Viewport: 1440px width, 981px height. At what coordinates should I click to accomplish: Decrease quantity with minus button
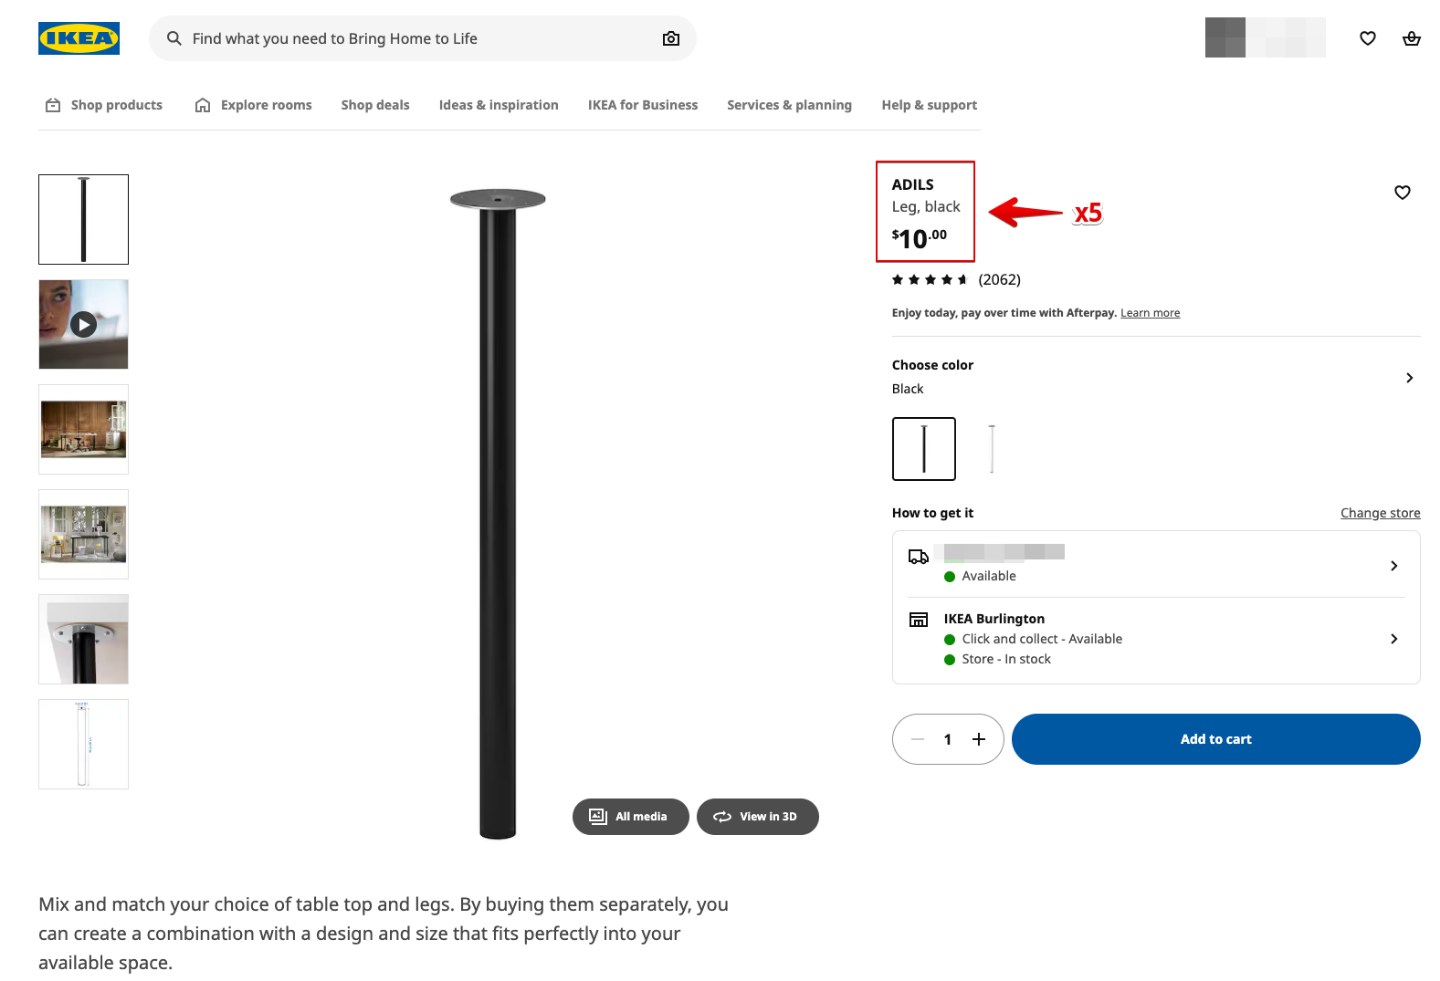click(x=917, y=739)
